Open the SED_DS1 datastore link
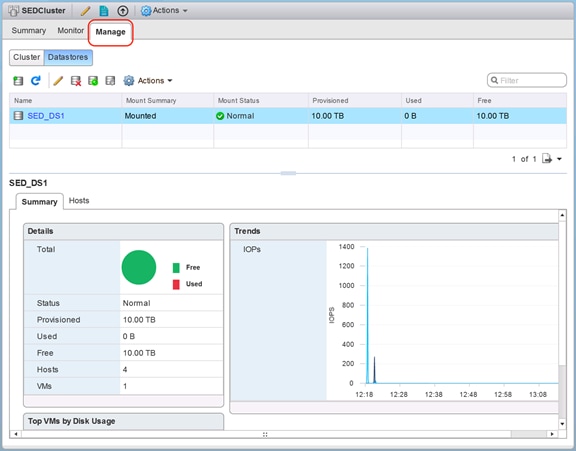Viewport: 576px width, 451px height. point(46,116)
